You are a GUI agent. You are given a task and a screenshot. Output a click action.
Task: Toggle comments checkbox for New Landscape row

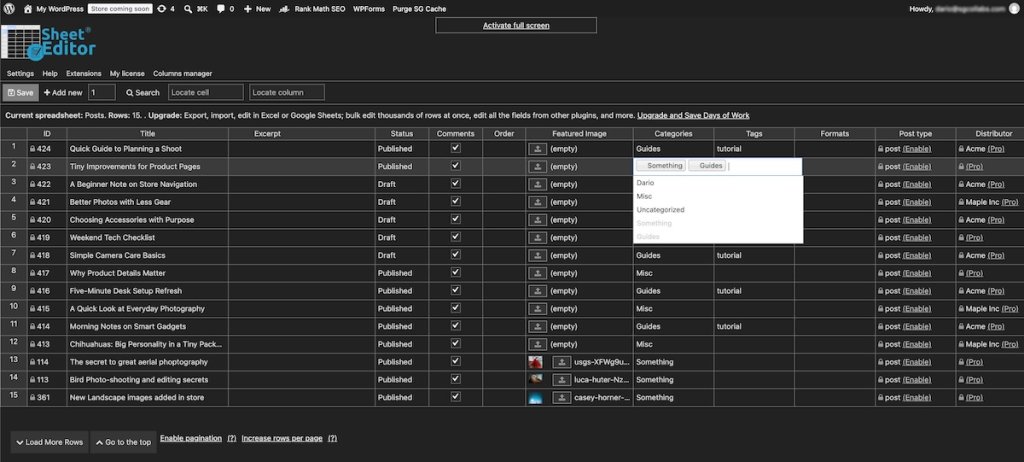(456, 397)
